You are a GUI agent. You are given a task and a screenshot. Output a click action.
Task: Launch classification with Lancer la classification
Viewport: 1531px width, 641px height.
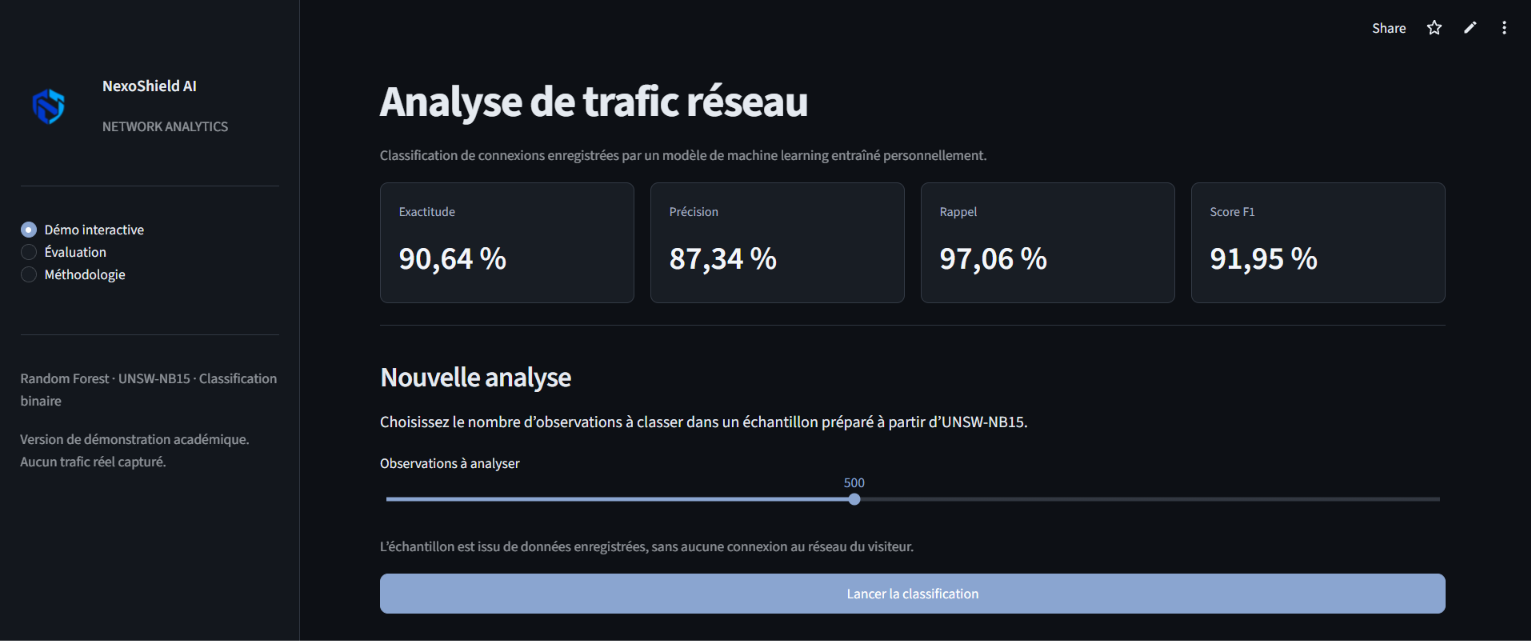(912, 594)
